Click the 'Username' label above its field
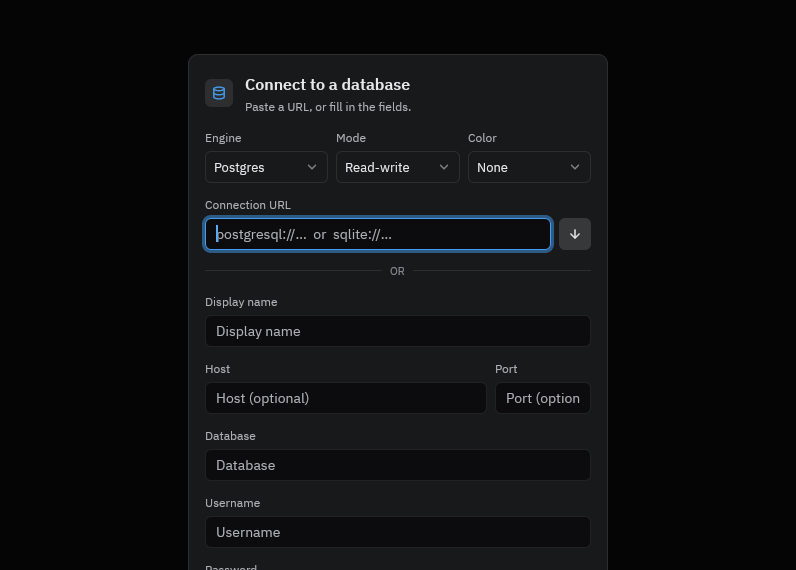 click(233, 503)
